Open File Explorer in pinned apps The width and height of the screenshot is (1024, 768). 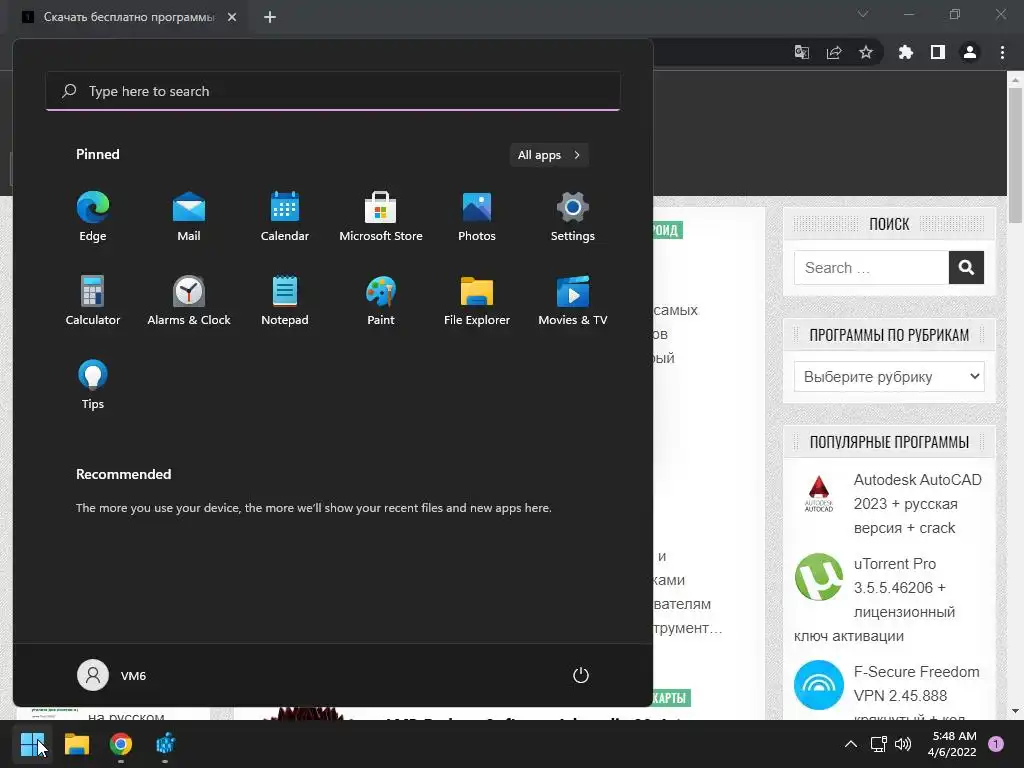pos(477,300)
